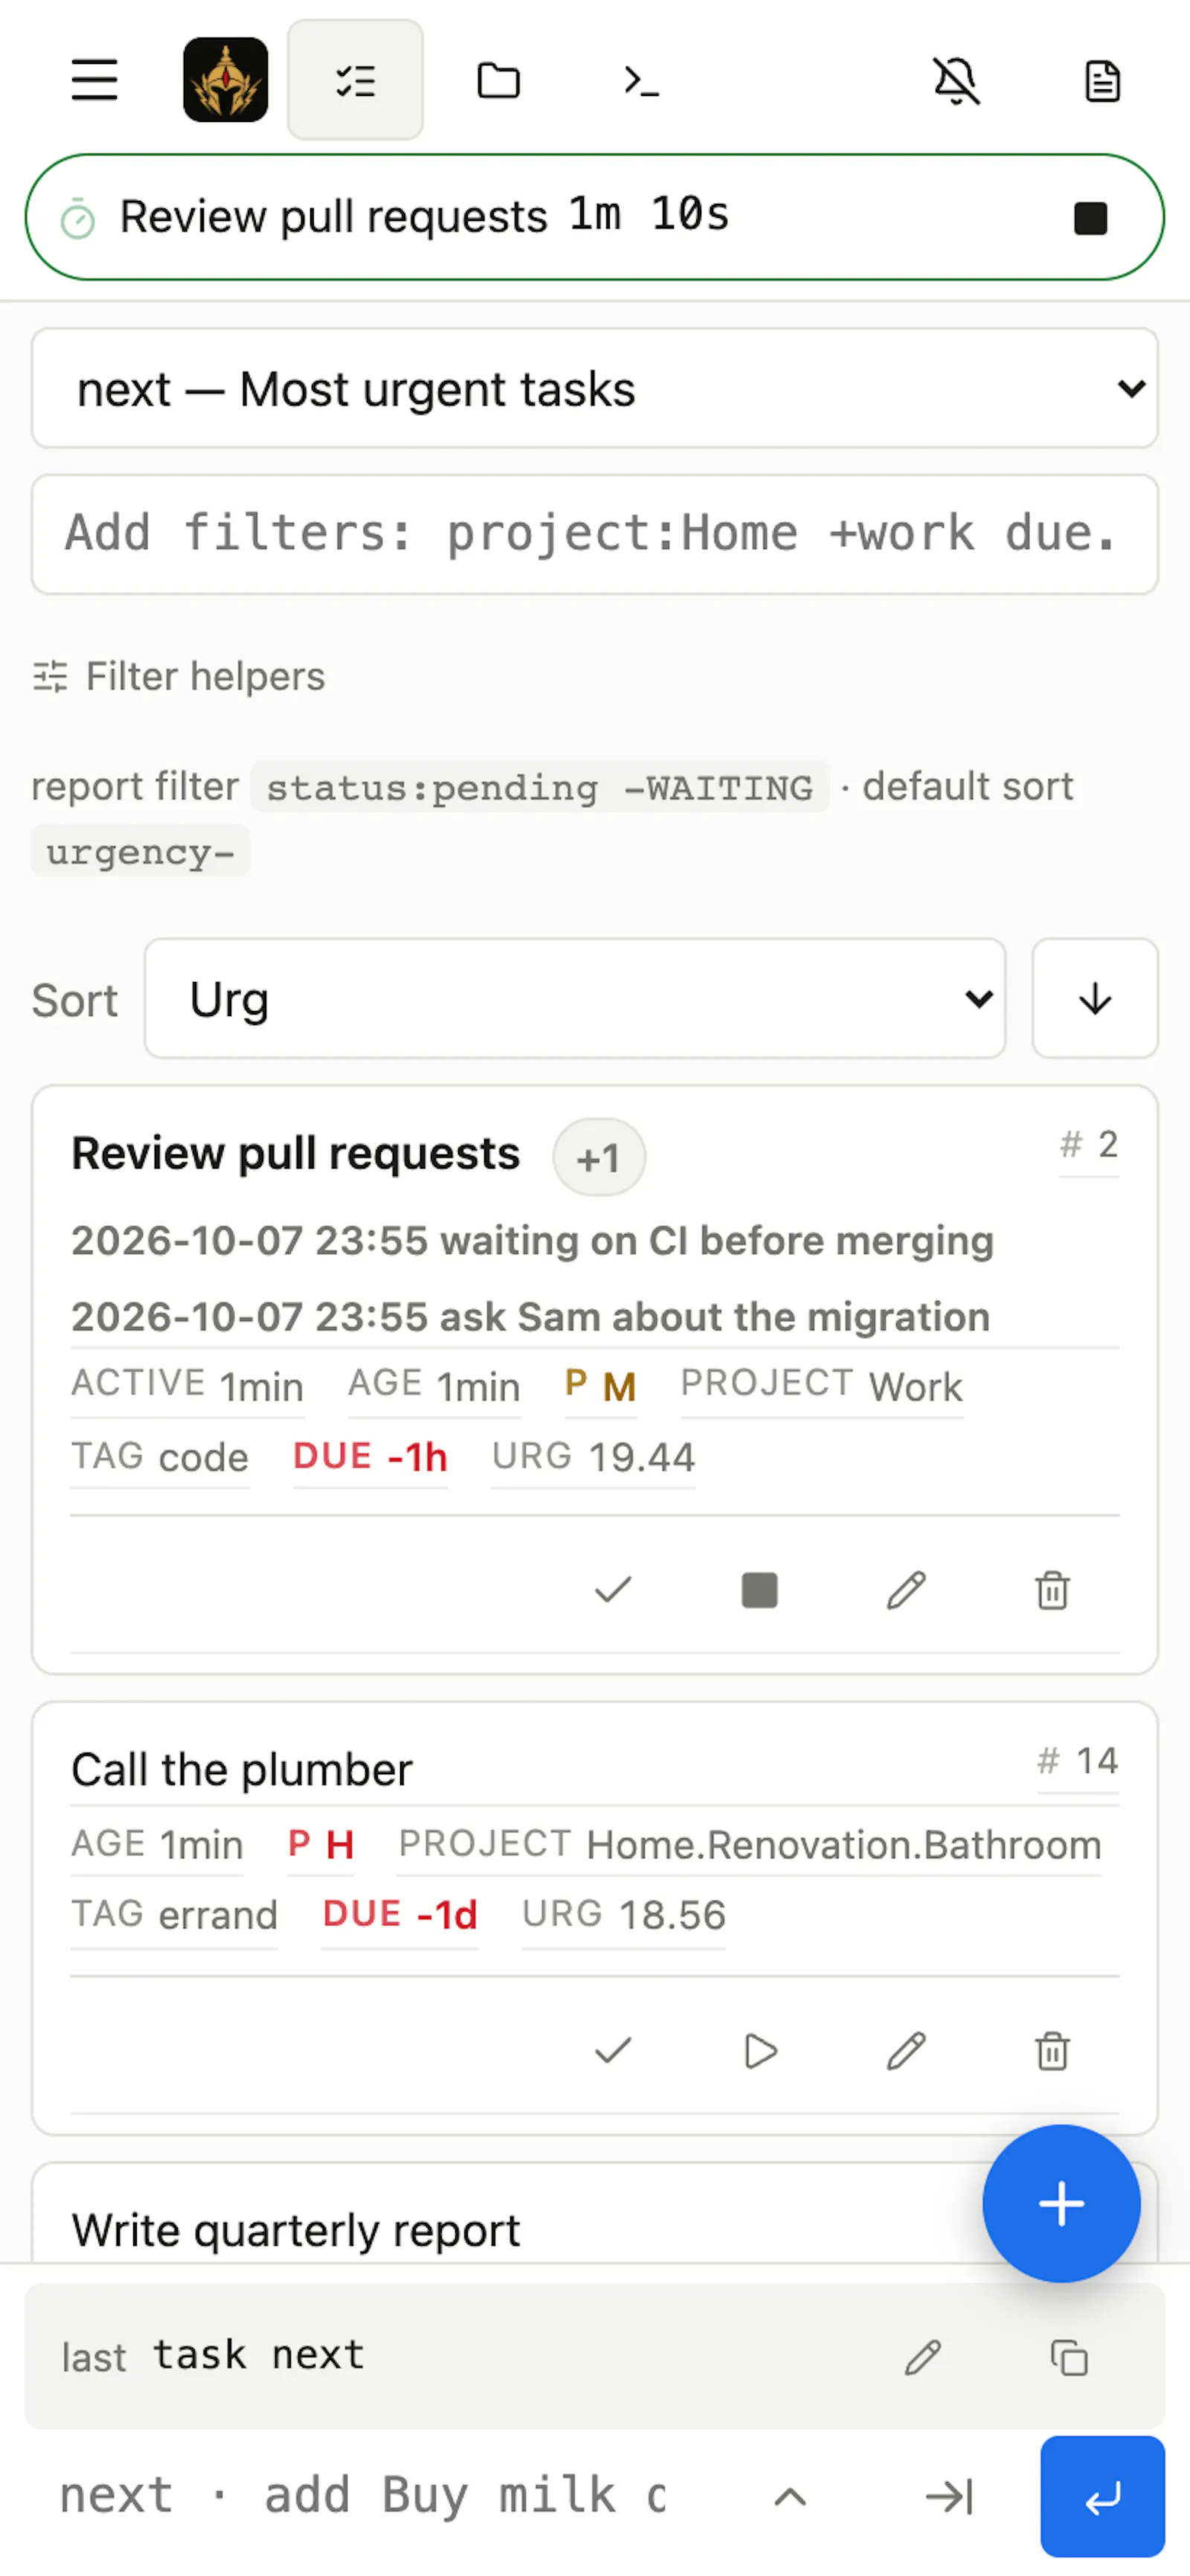
Task: Expand Filter helpers
Action: (x=179, y=677)
